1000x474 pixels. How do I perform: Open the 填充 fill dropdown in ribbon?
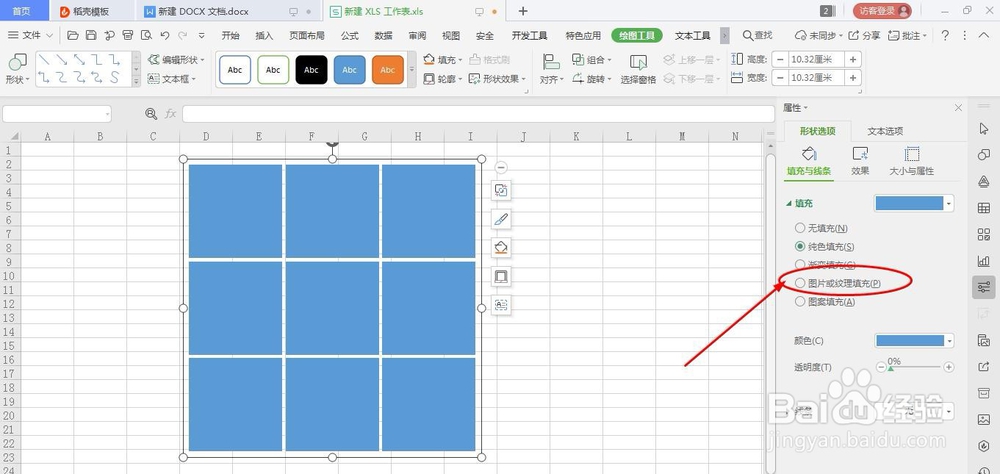(x=443, y=60)
